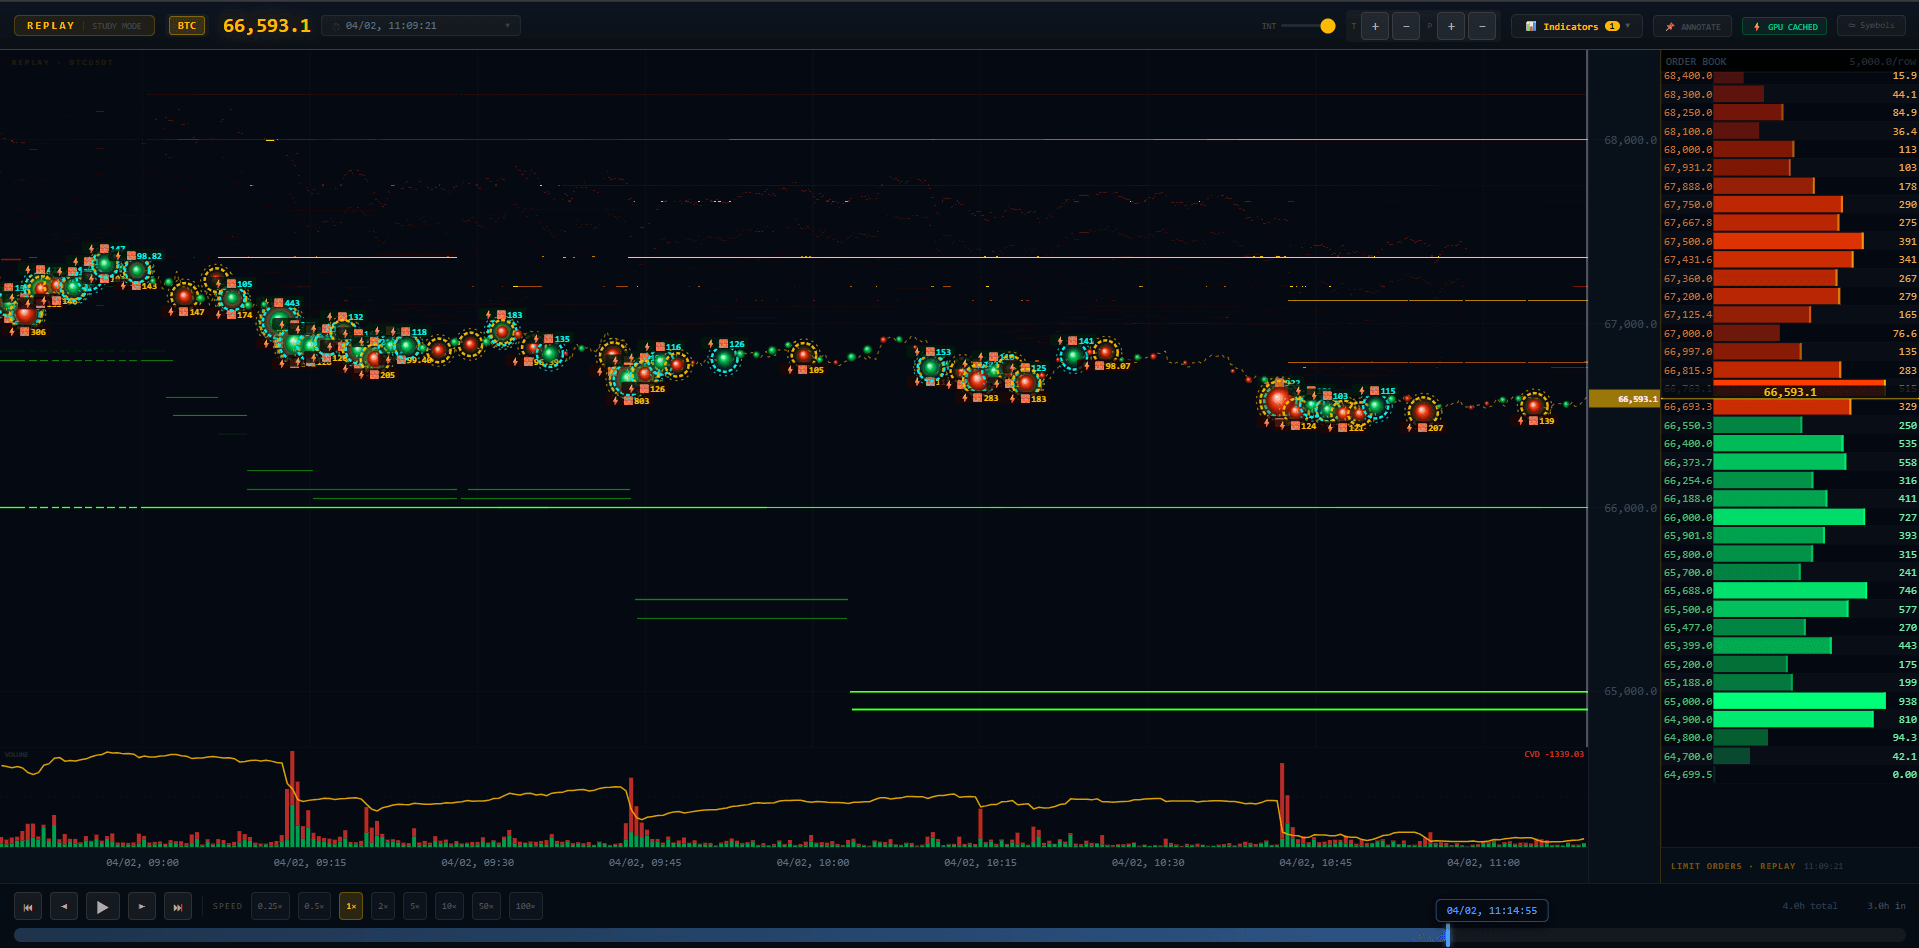Set replay speed to 2x

click(x=382, y=906)
